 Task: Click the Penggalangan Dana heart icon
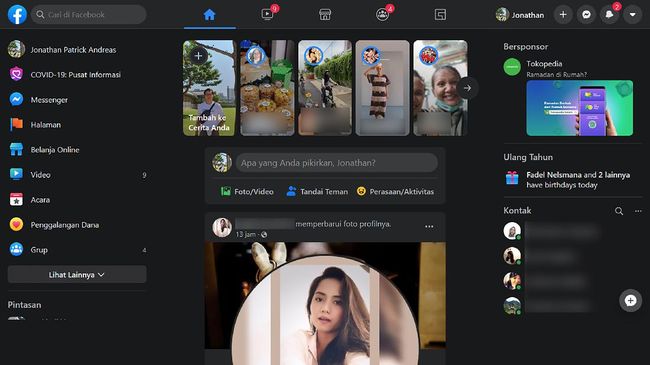16,225
